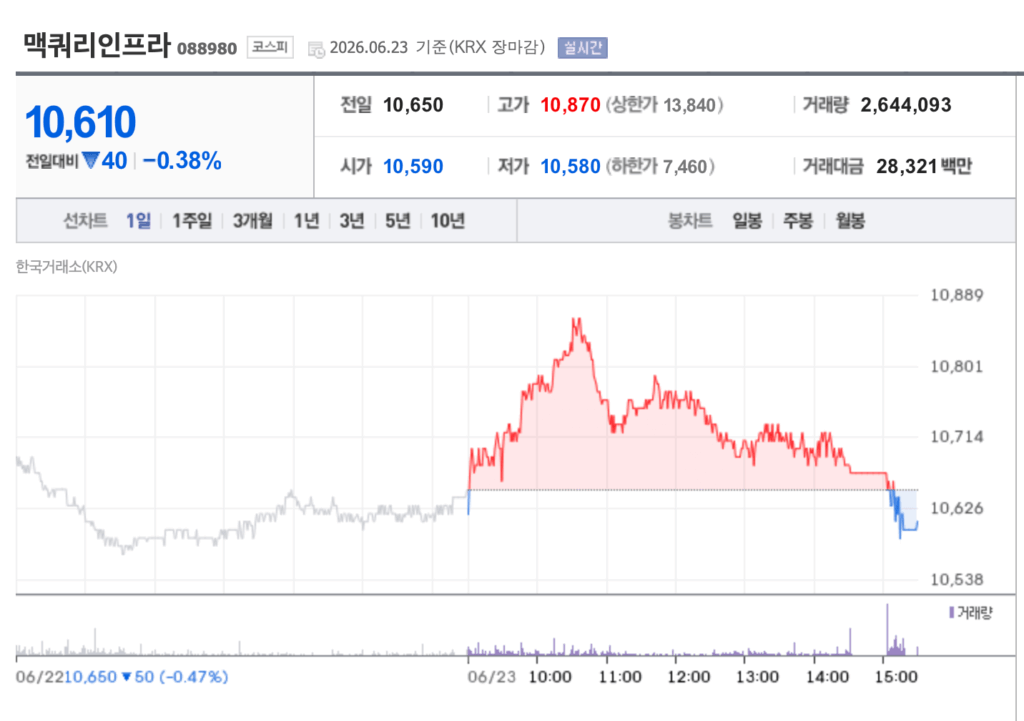Show the 1년 line chart
The height and width of the screenshot is (721, 1024).
coord(307,221)
